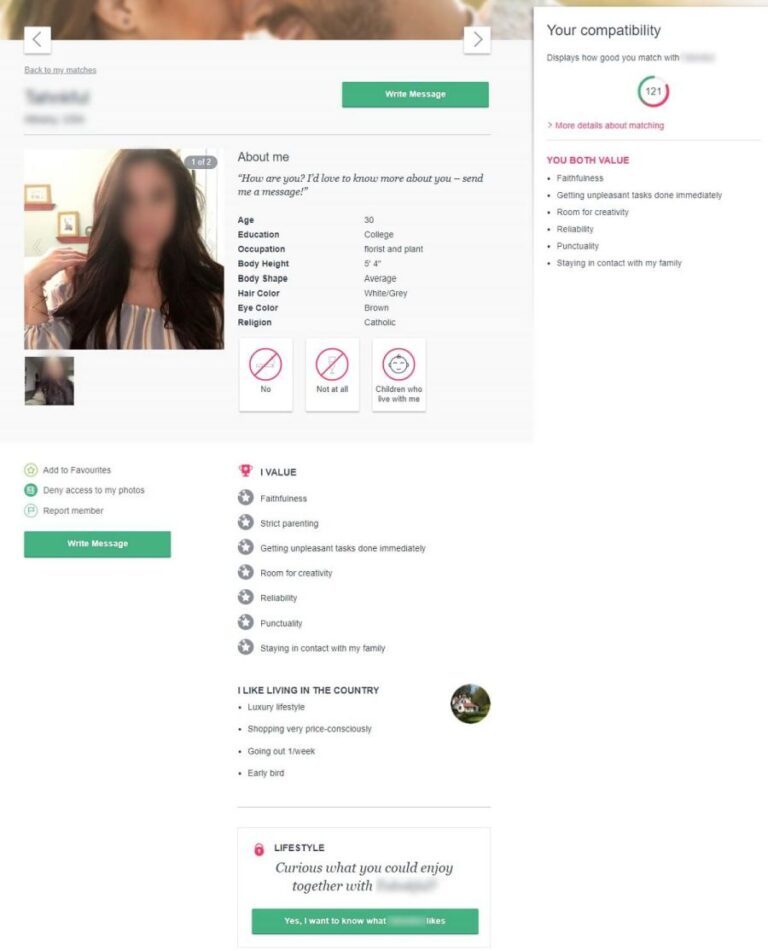
Task: Click Back to my matches link
Action: pos(60,70)
